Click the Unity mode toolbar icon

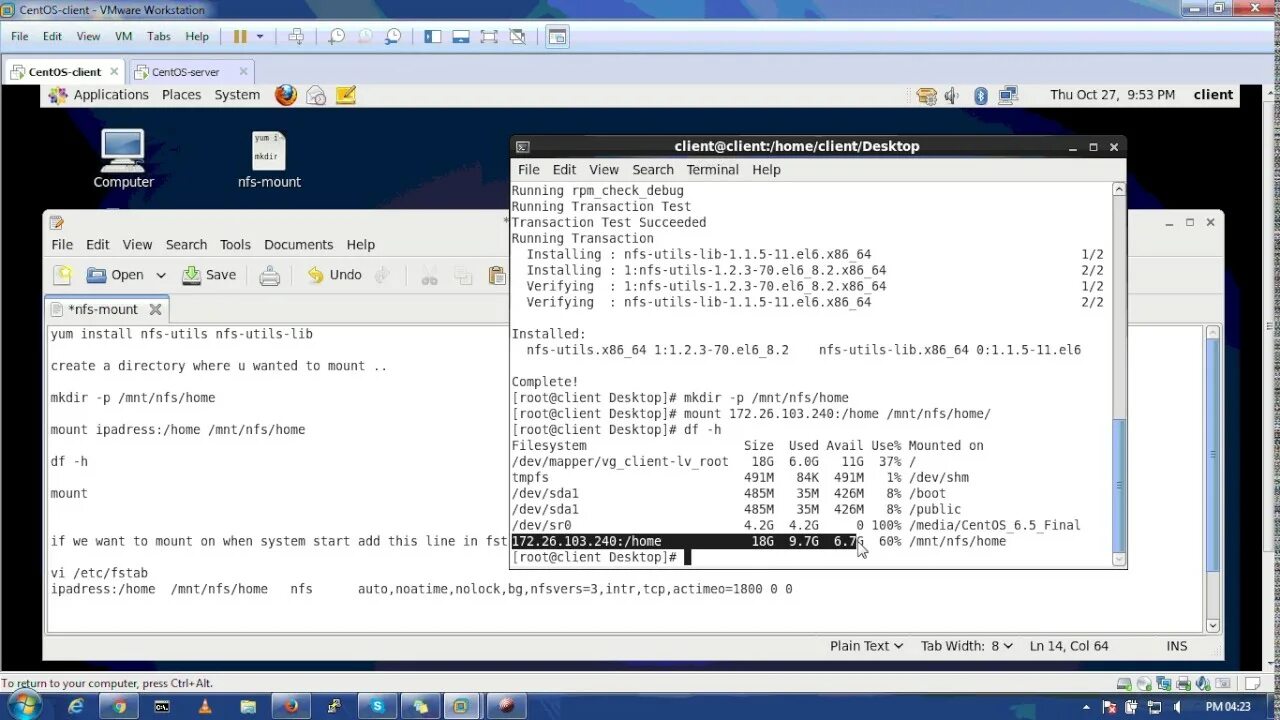pyautogui.click(x=517, y=36)
